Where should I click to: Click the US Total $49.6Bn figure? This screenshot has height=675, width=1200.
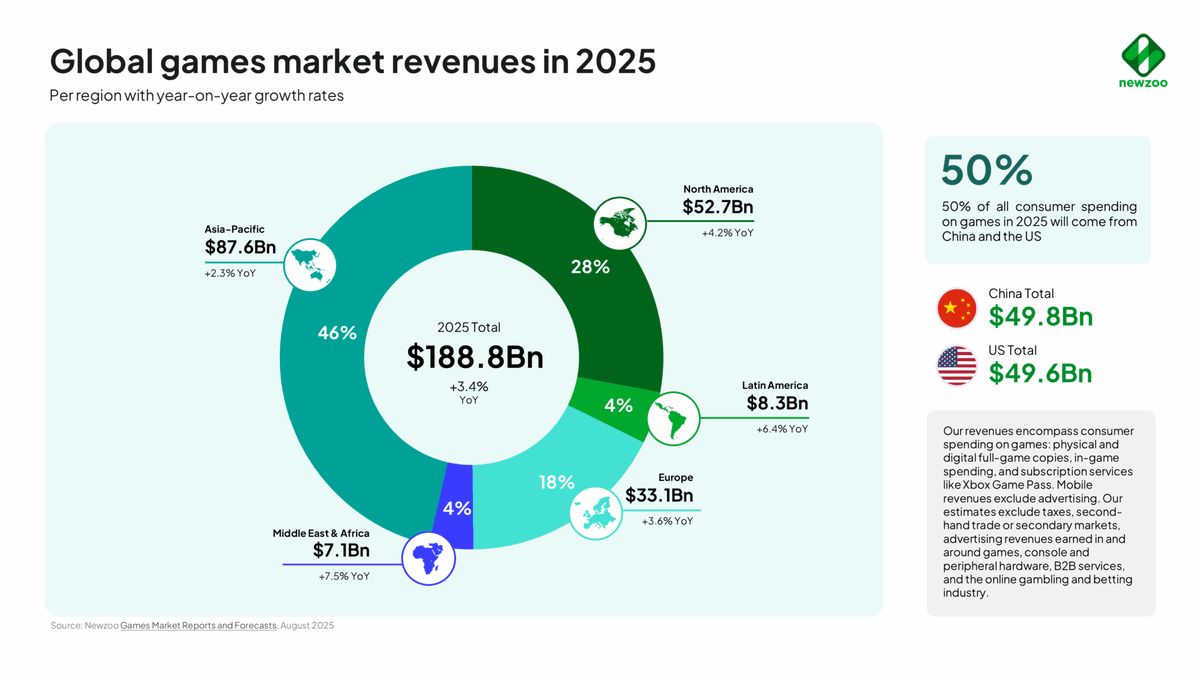pyautogui.click(x=1040, y=373)
